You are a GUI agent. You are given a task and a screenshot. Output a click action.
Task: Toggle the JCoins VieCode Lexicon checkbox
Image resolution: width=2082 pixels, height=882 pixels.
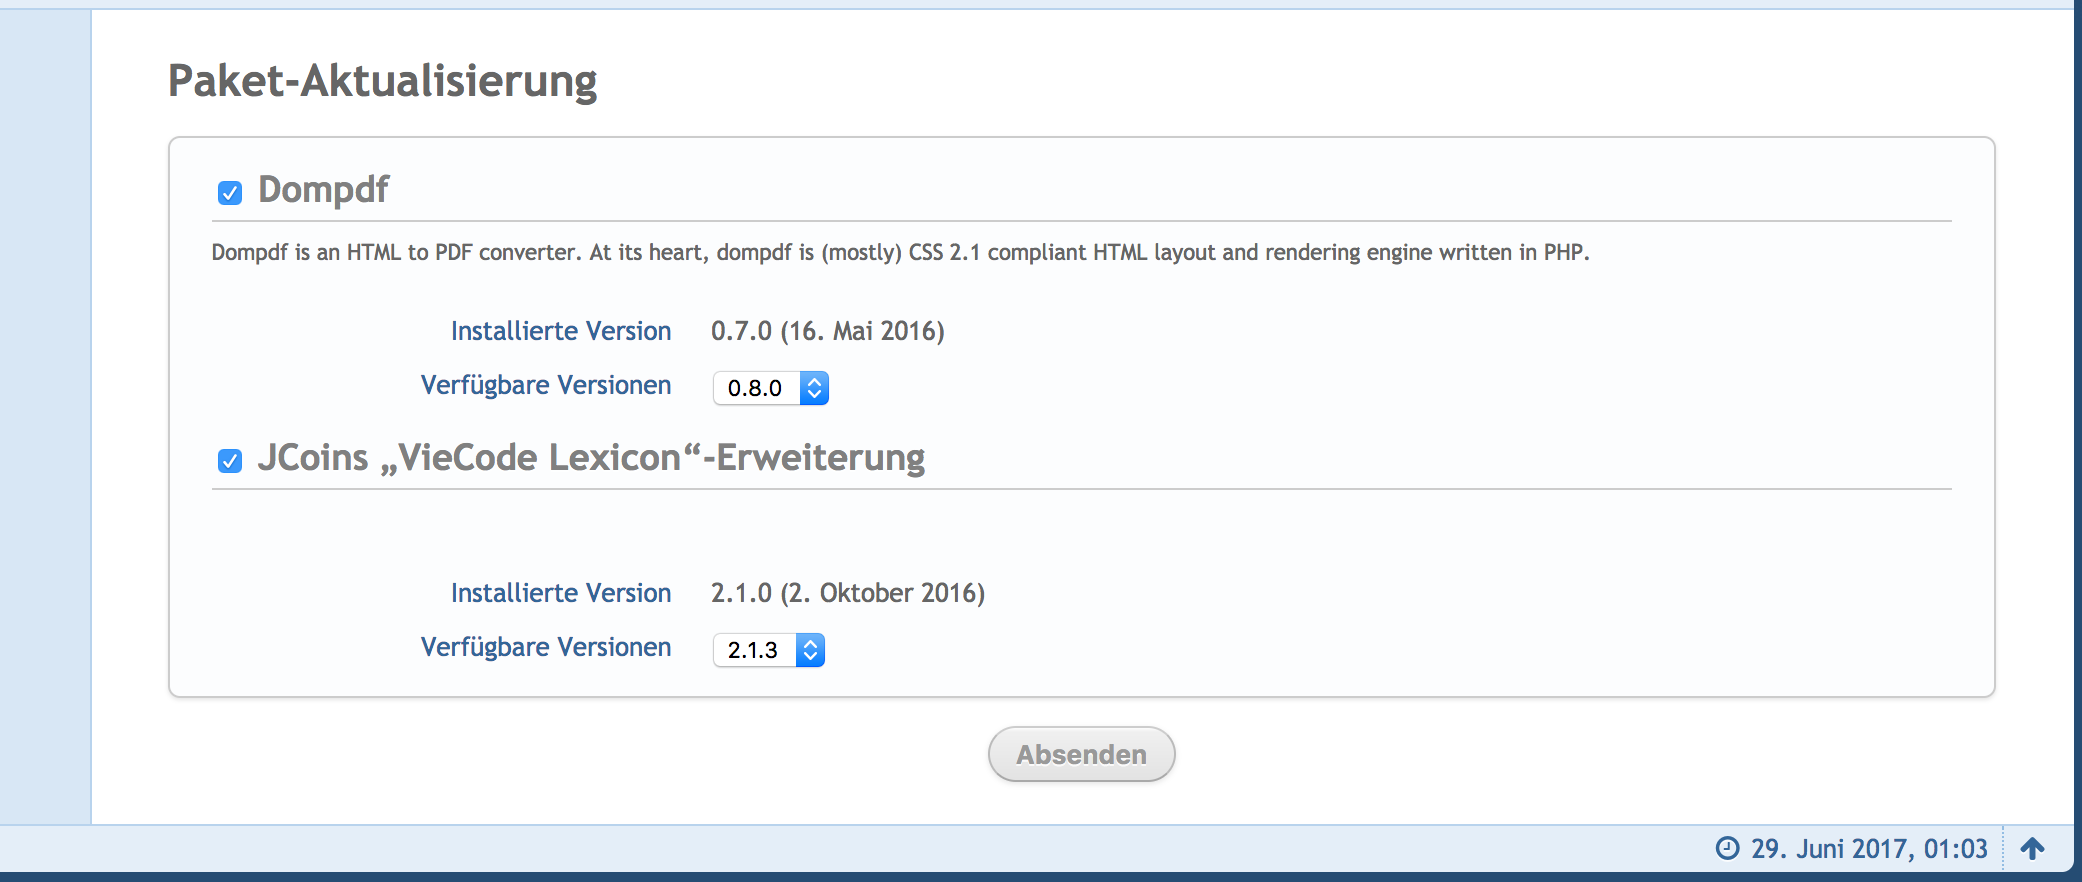(230, 461)
